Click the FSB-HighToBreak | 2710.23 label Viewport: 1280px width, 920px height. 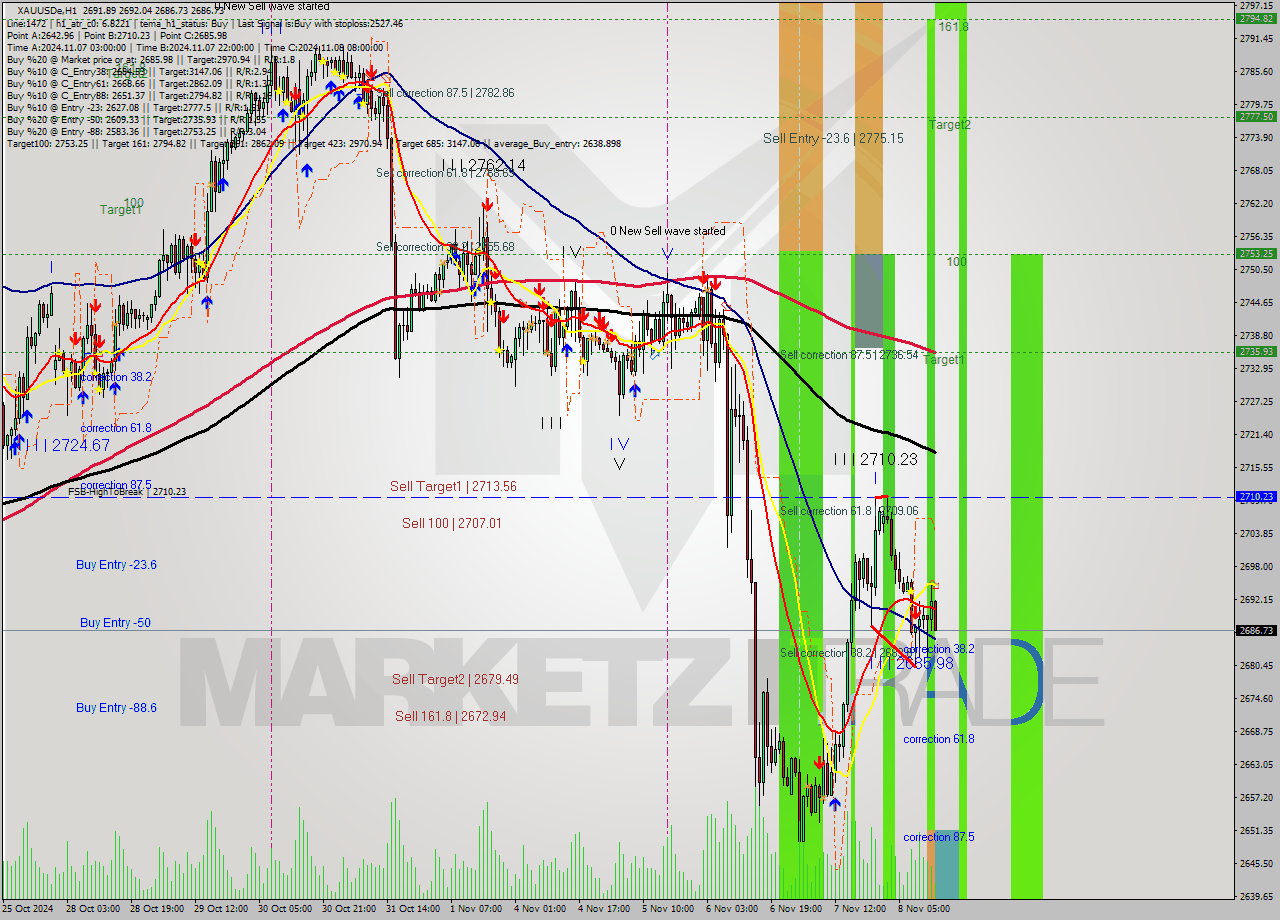[x=127, y=492]
